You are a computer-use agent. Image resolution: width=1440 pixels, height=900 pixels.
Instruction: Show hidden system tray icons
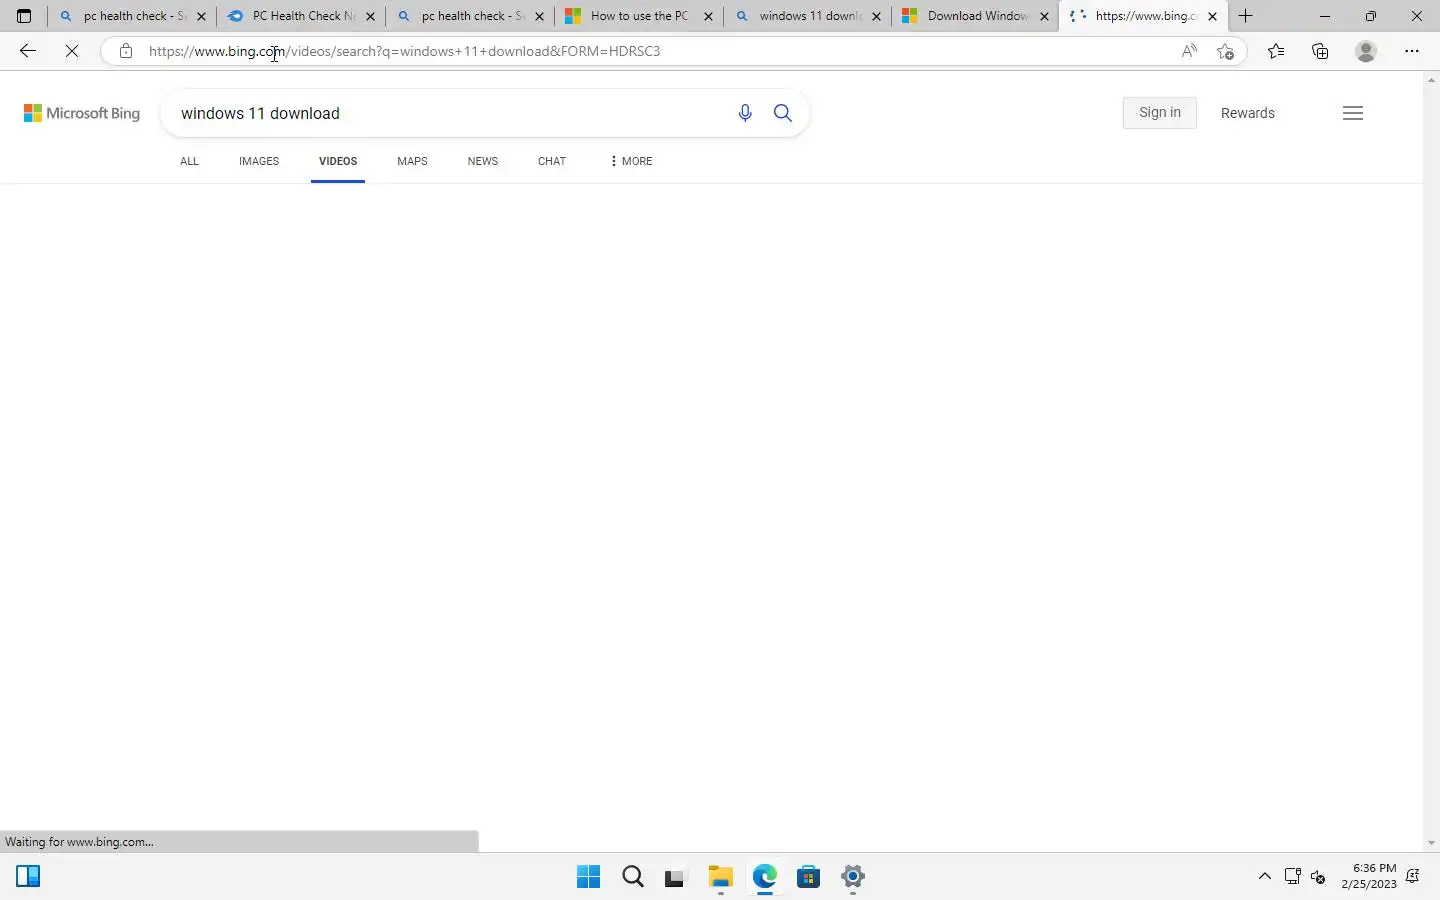[x=1265, y=877]
